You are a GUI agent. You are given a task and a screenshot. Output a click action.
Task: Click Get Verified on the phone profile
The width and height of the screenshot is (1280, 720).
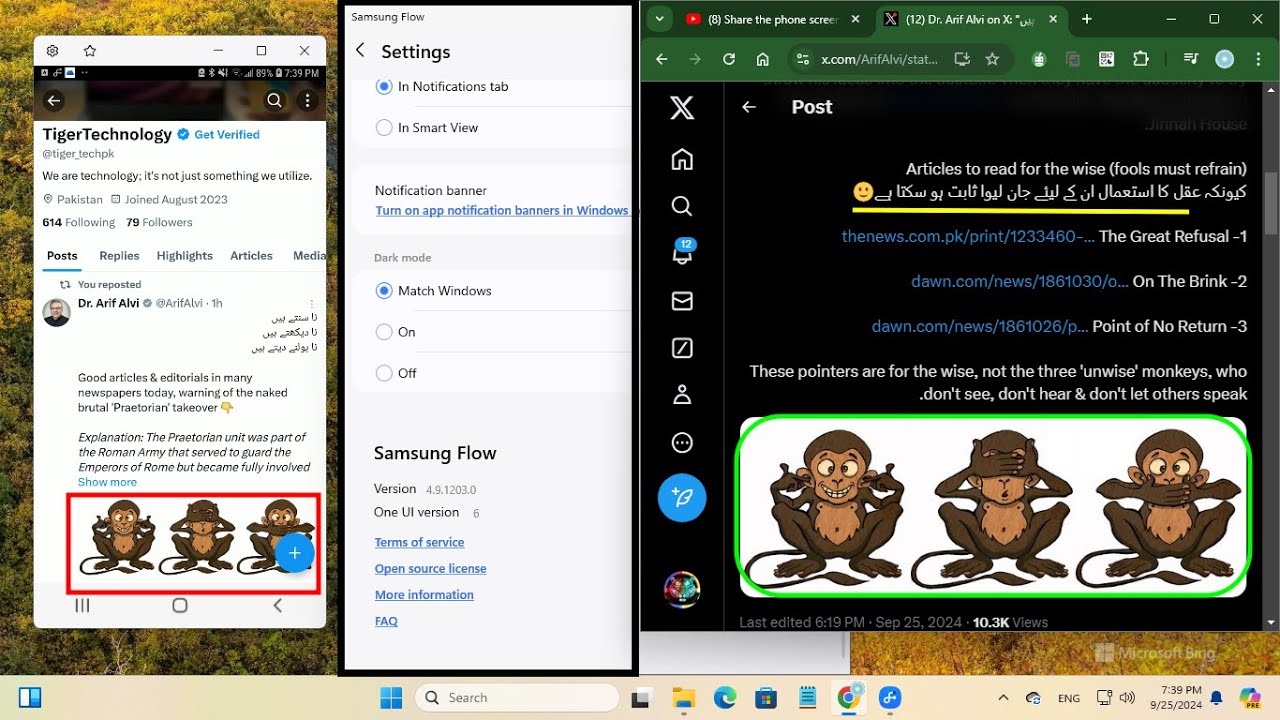[227, 135]
